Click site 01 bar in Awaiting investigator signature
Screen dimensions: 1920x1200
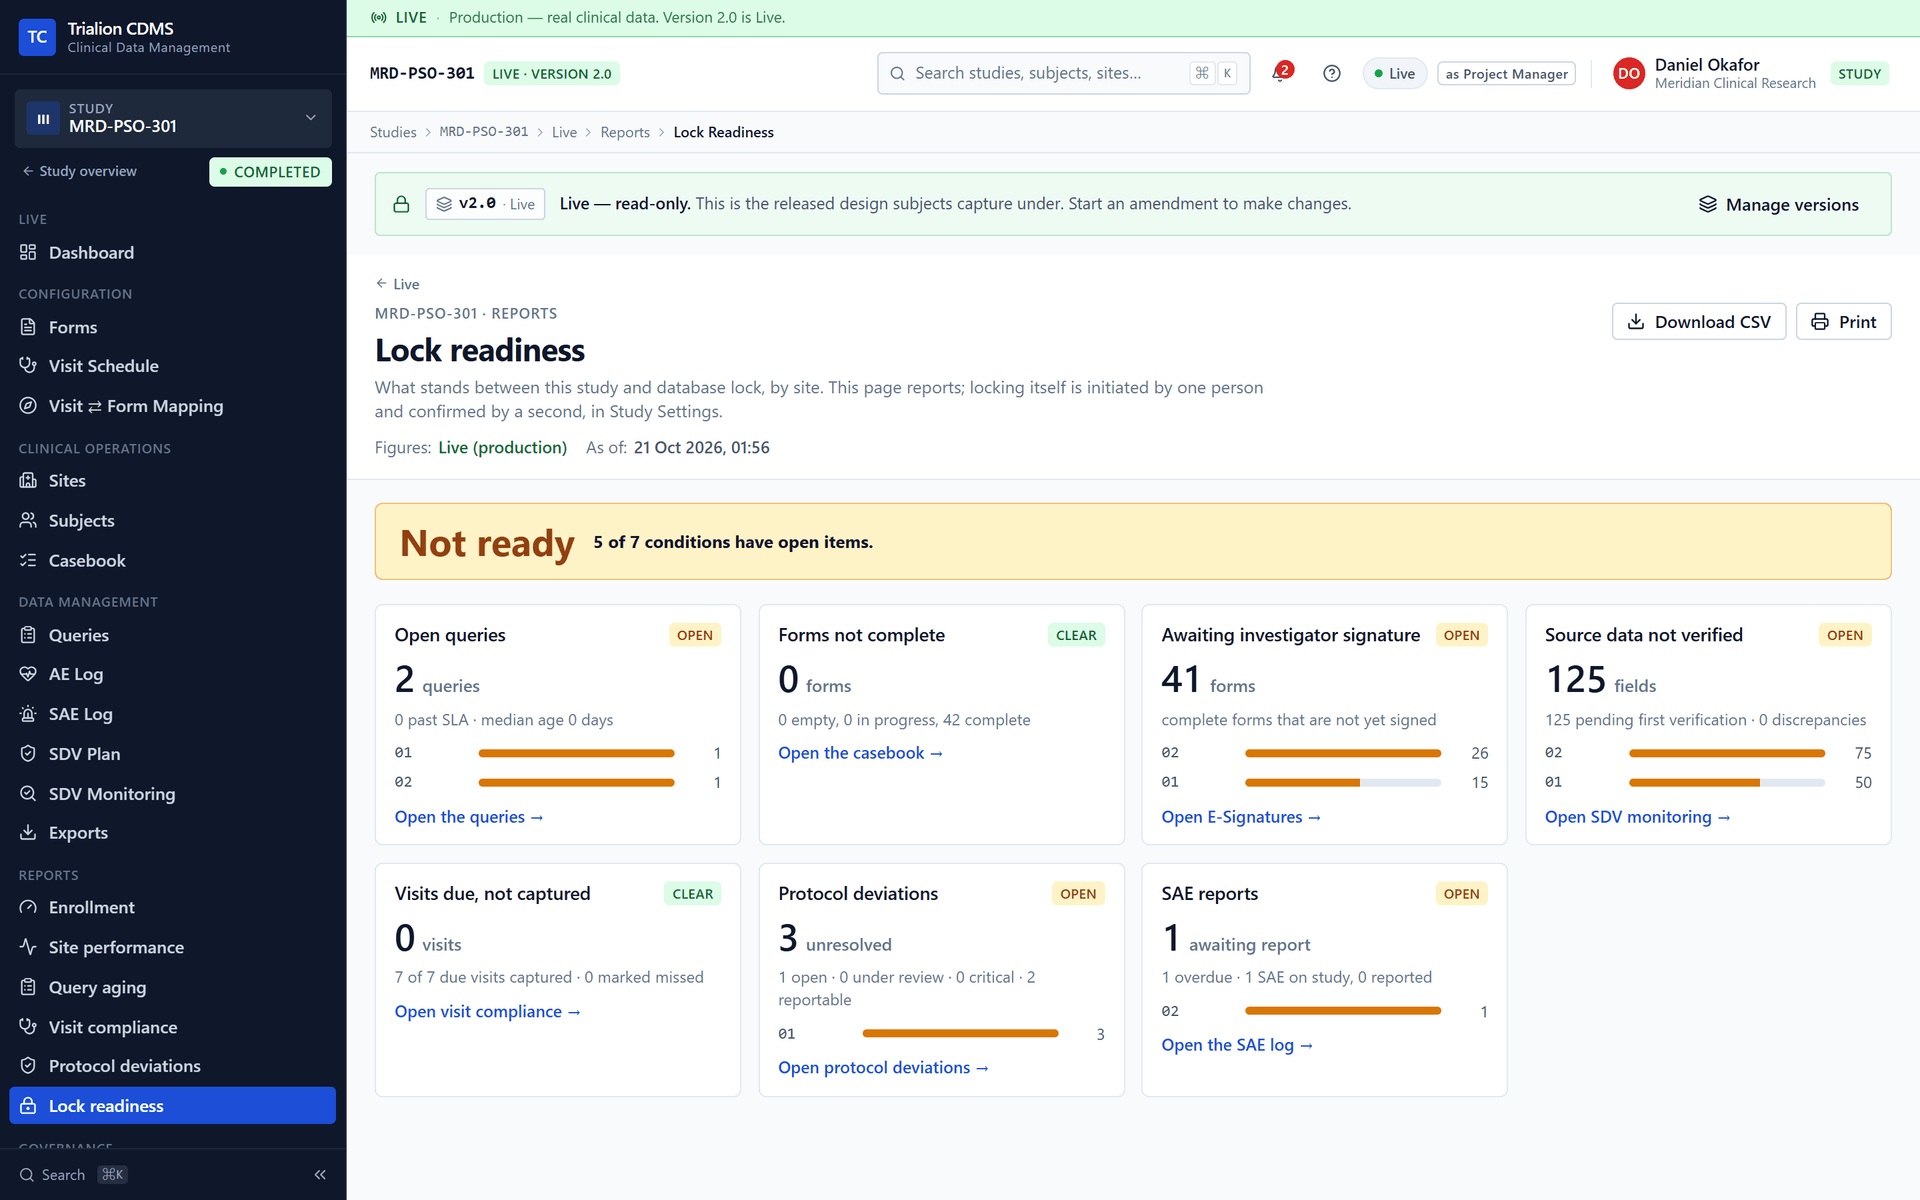point(1342,782)
